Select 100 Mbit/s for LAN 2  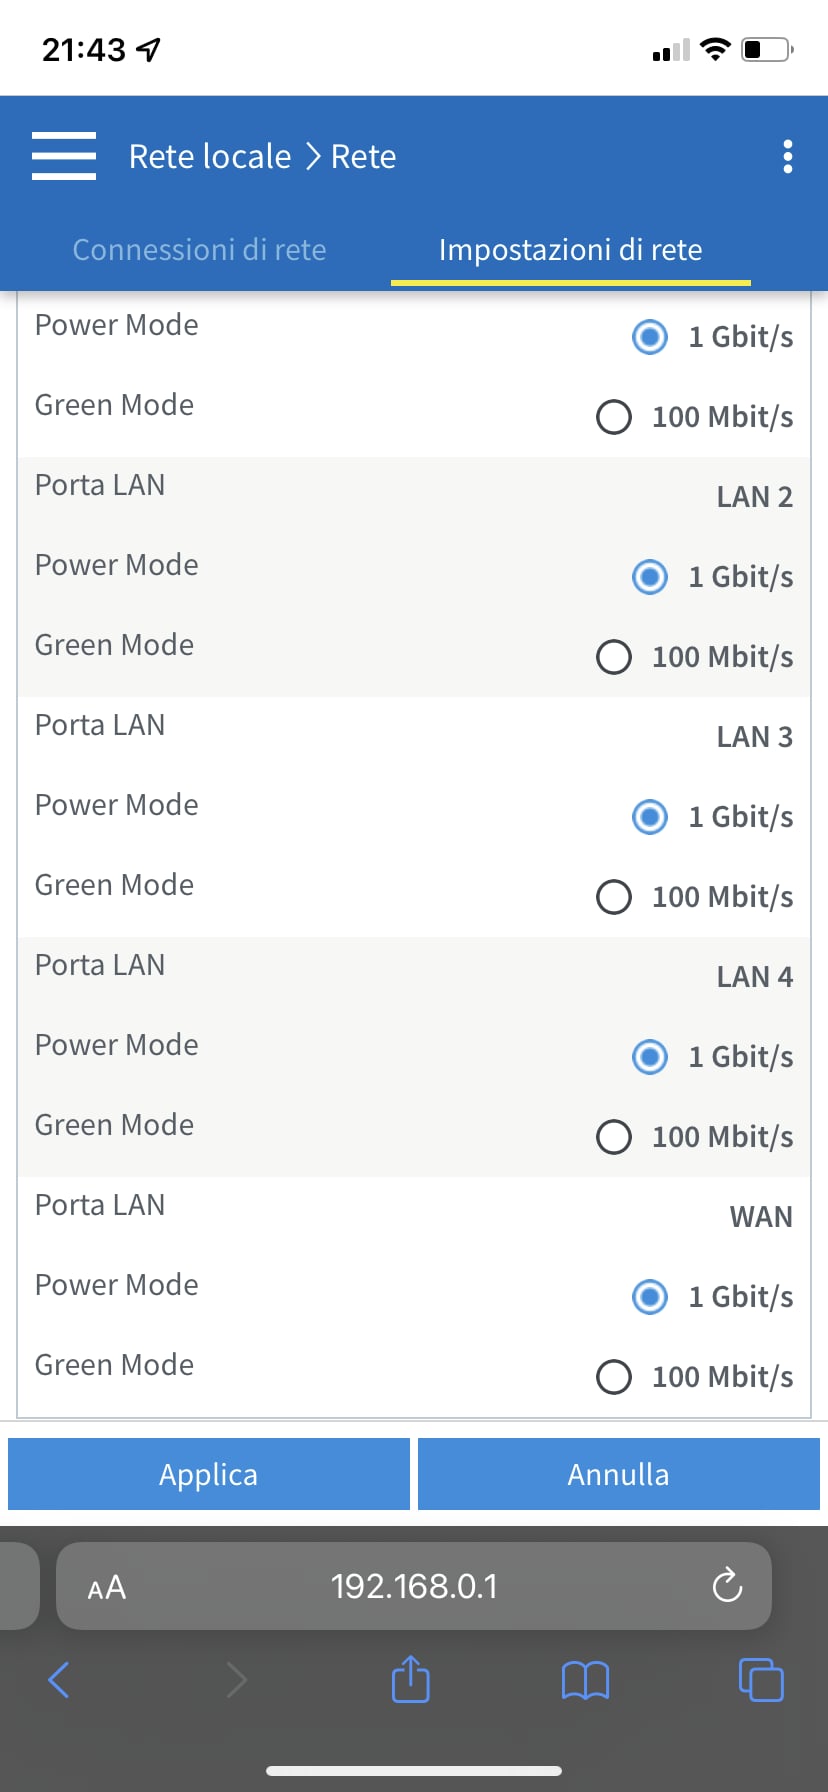[614, 657]
